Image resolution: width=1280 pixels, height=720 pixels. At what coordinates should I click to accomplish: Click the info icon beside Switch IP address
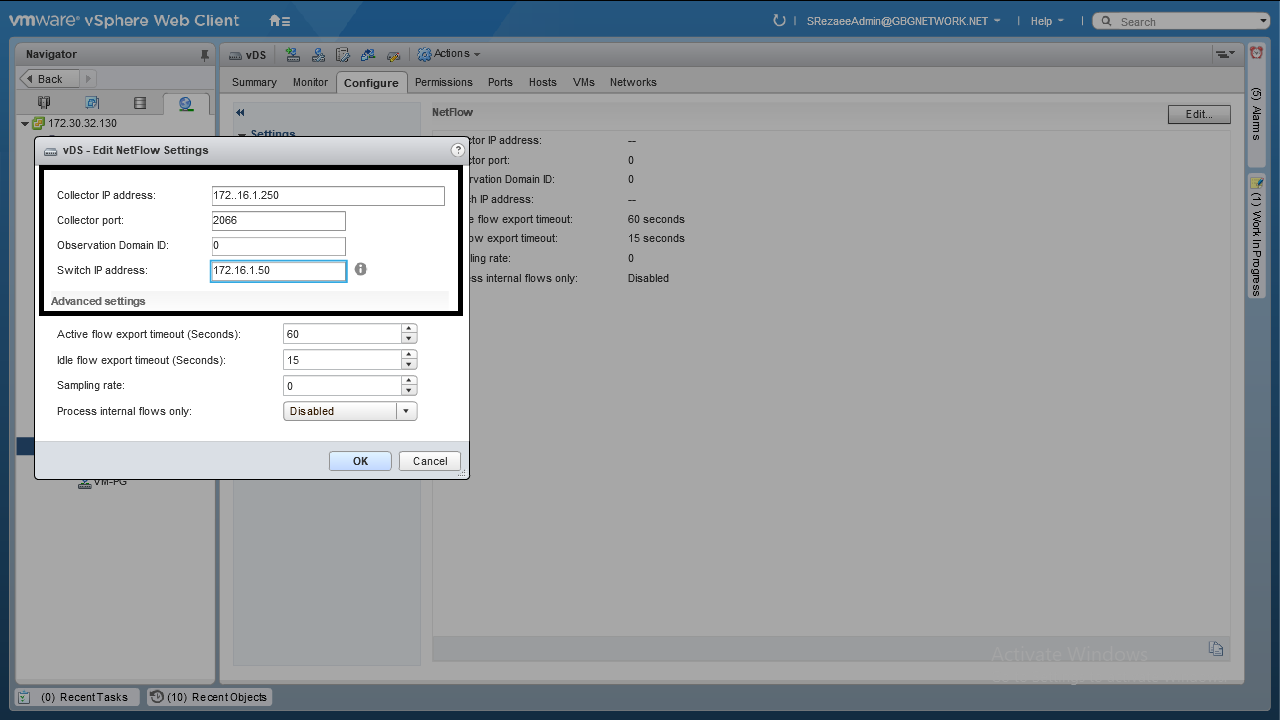coord(361,269)
